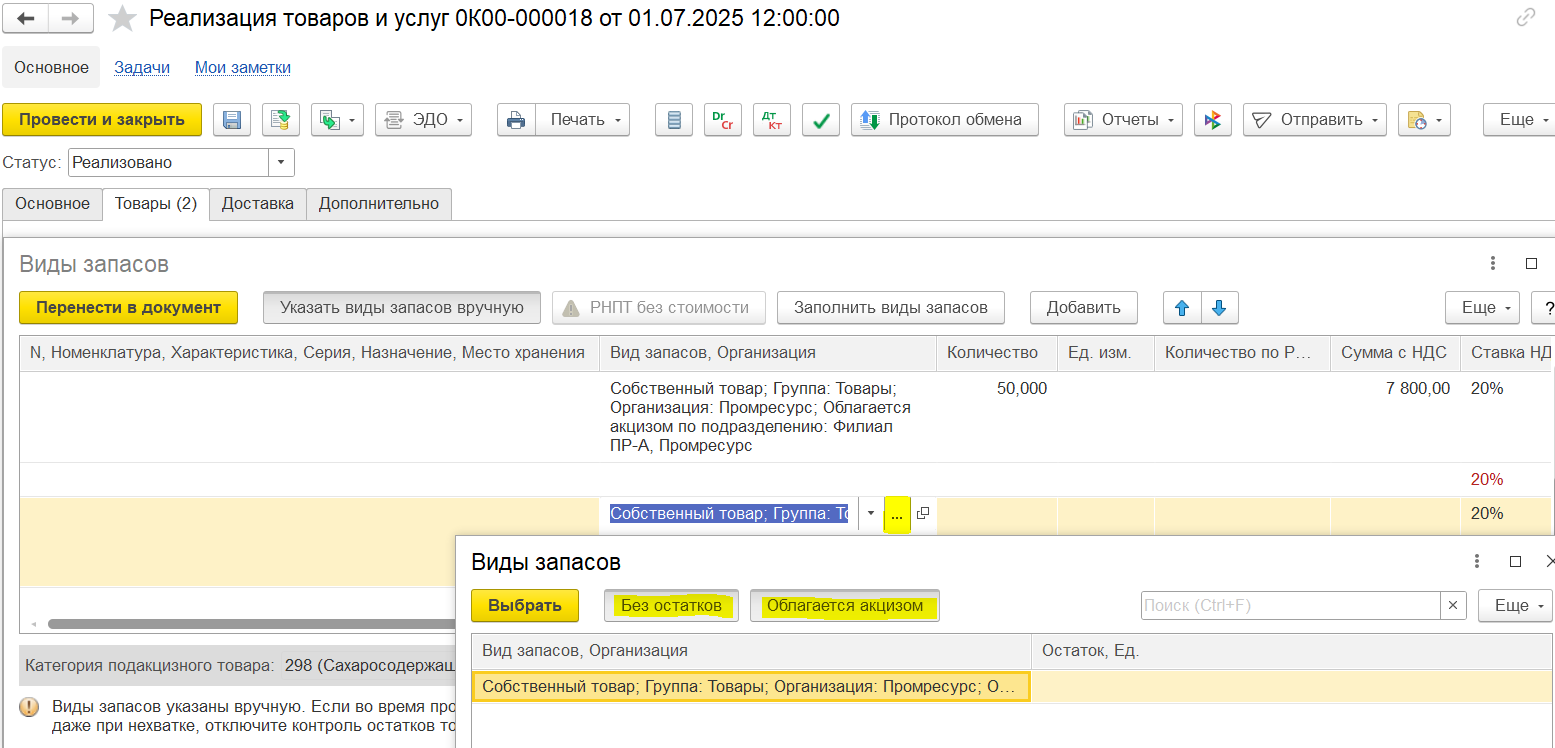Image resolution: width=1555 pixels, height=748 pixels.
Task: Add document to favorites with the star
Action: tap(123, 18)
